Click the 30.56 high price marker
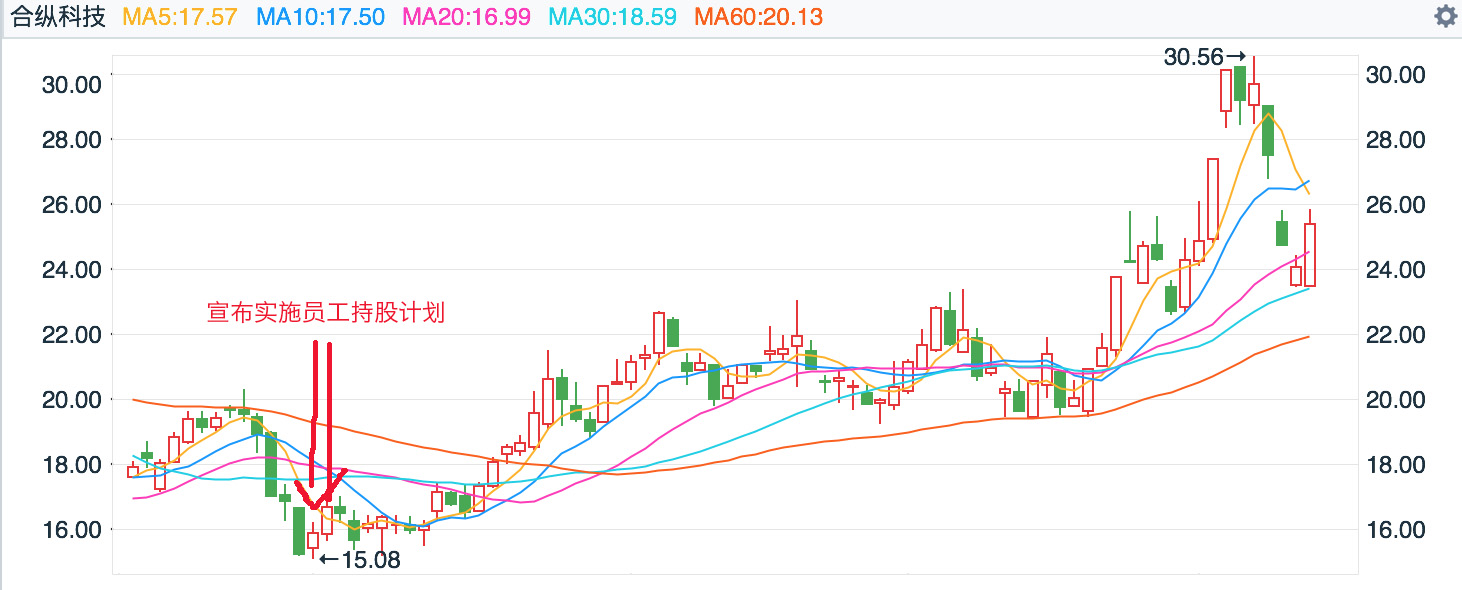1462x590 pixels. pyautogui.click(x=1205, y=57)
